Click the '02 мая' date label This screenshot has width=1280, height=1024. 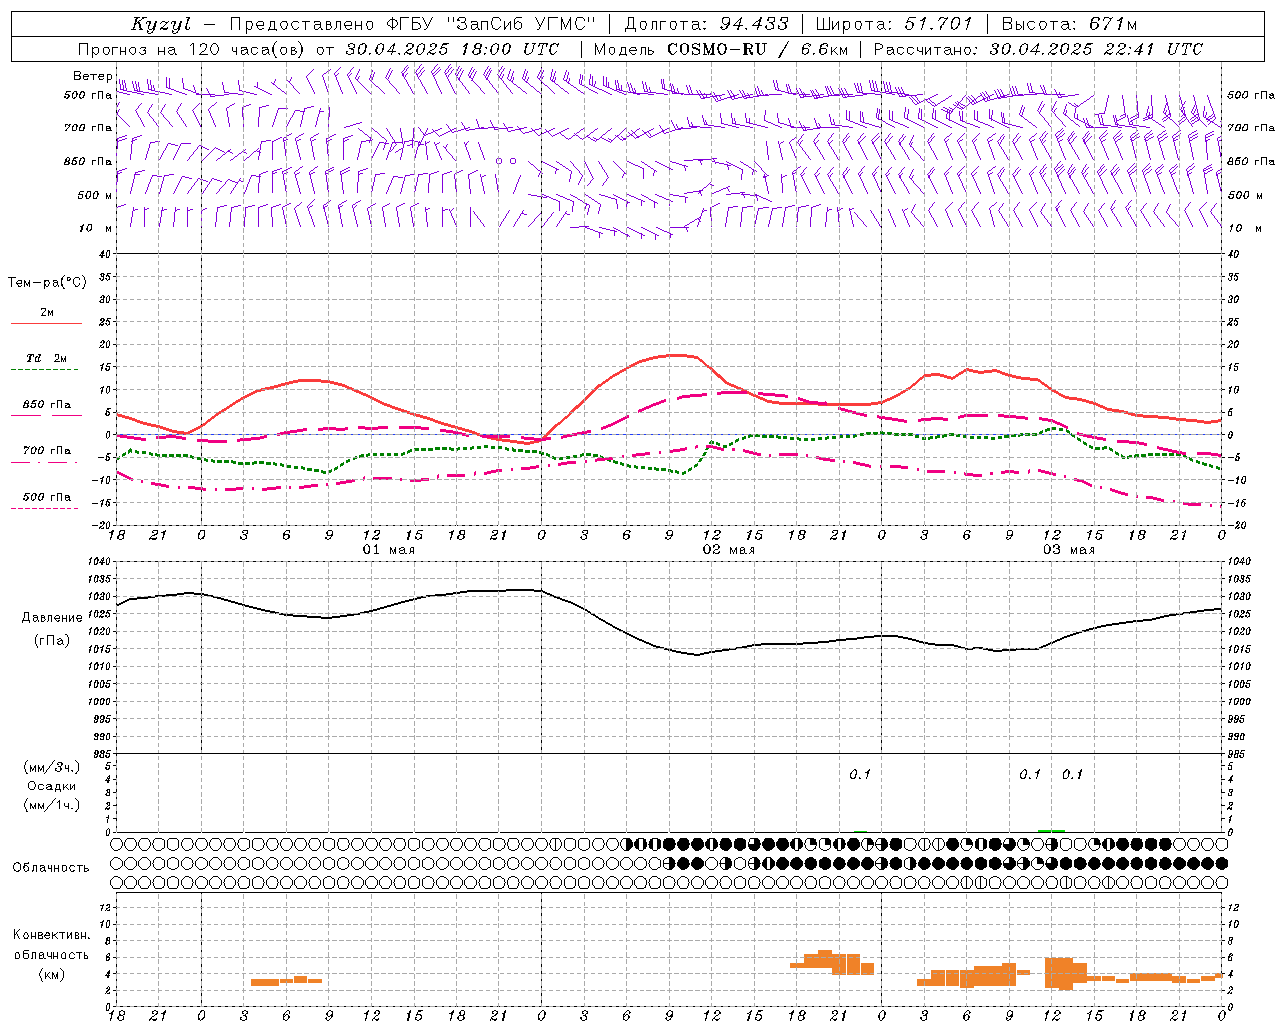point(728,550)
